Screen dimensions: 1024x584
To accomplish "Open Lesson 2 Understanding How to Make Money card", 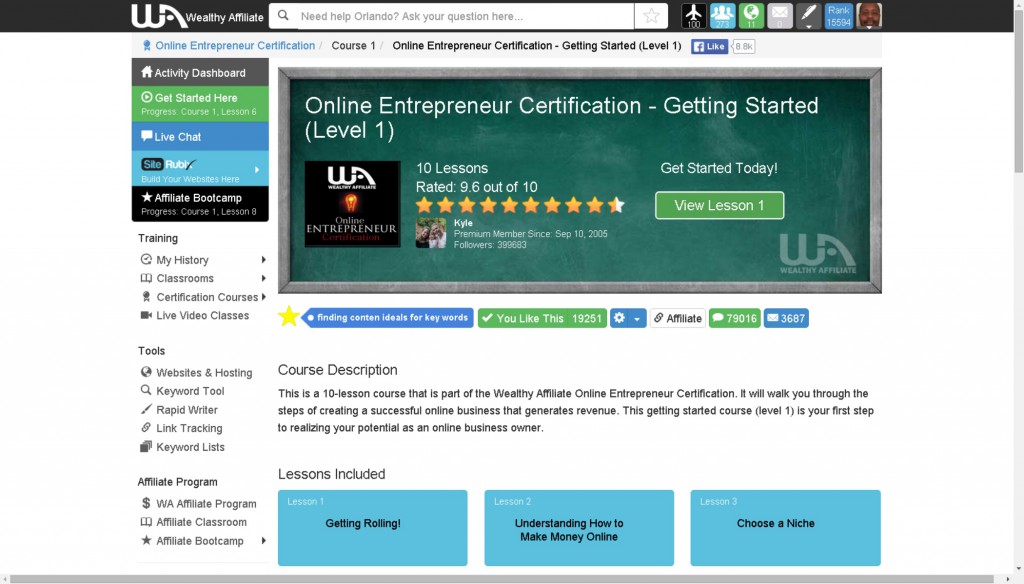I will tap(579, 528).
